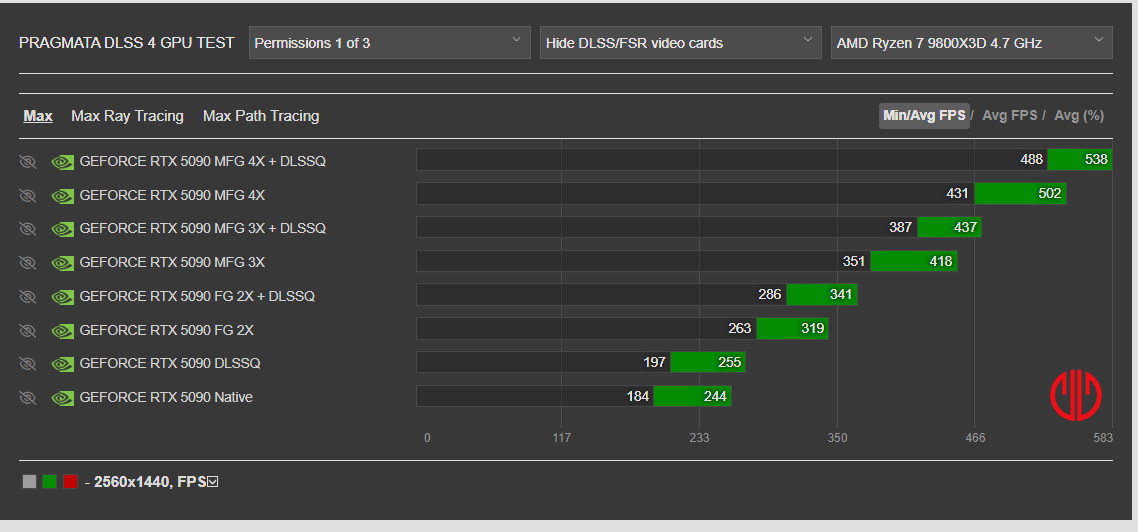Open the AMD Ryzen 7 9800X3D CPU dropdown
This screenshot has width=1138, height=532.
pyautogui.click(x=972, y=43)
